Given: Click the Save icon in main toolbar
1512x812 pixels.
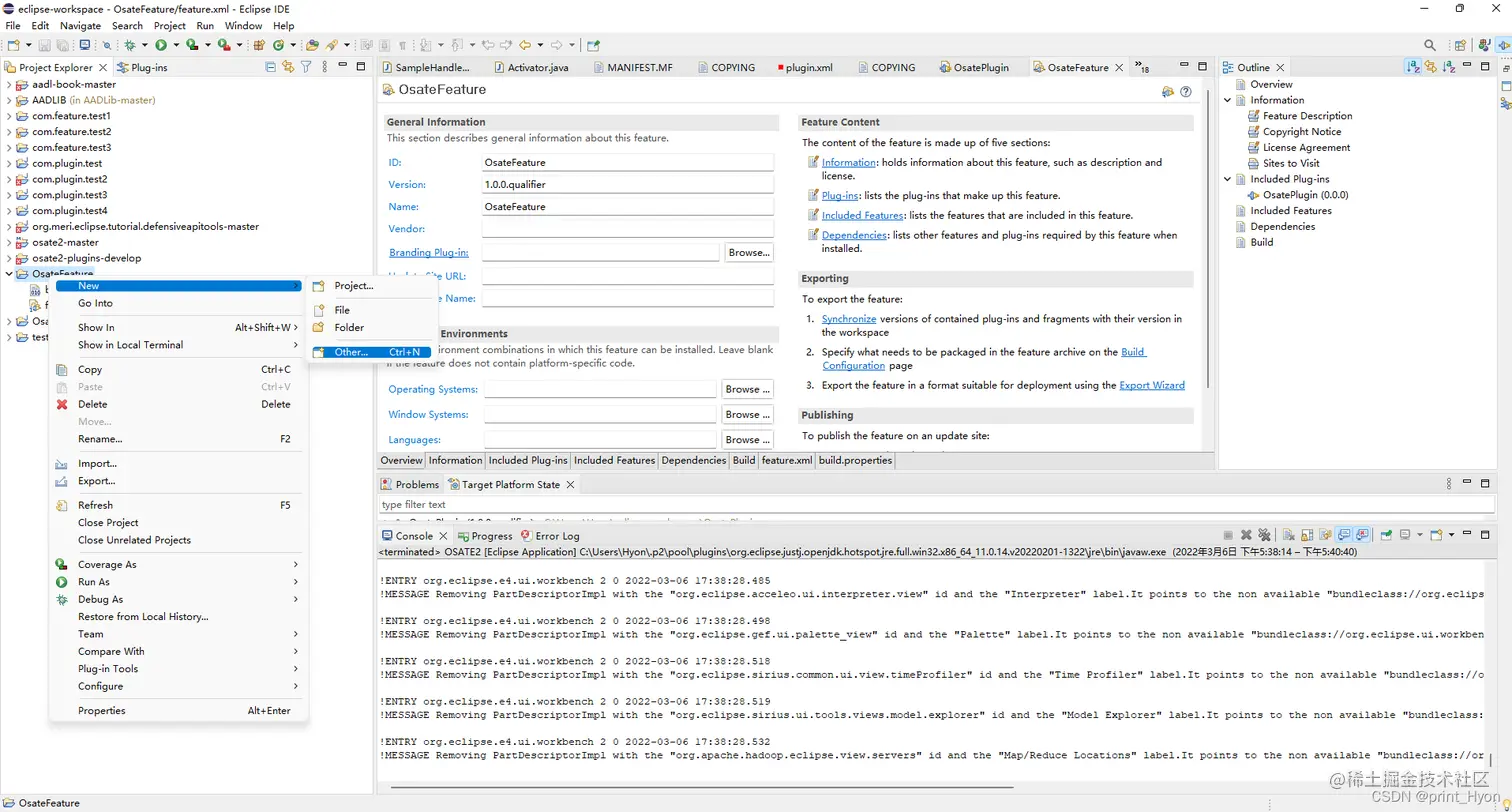Looking at the screenshot, I should tap(44, 45).
